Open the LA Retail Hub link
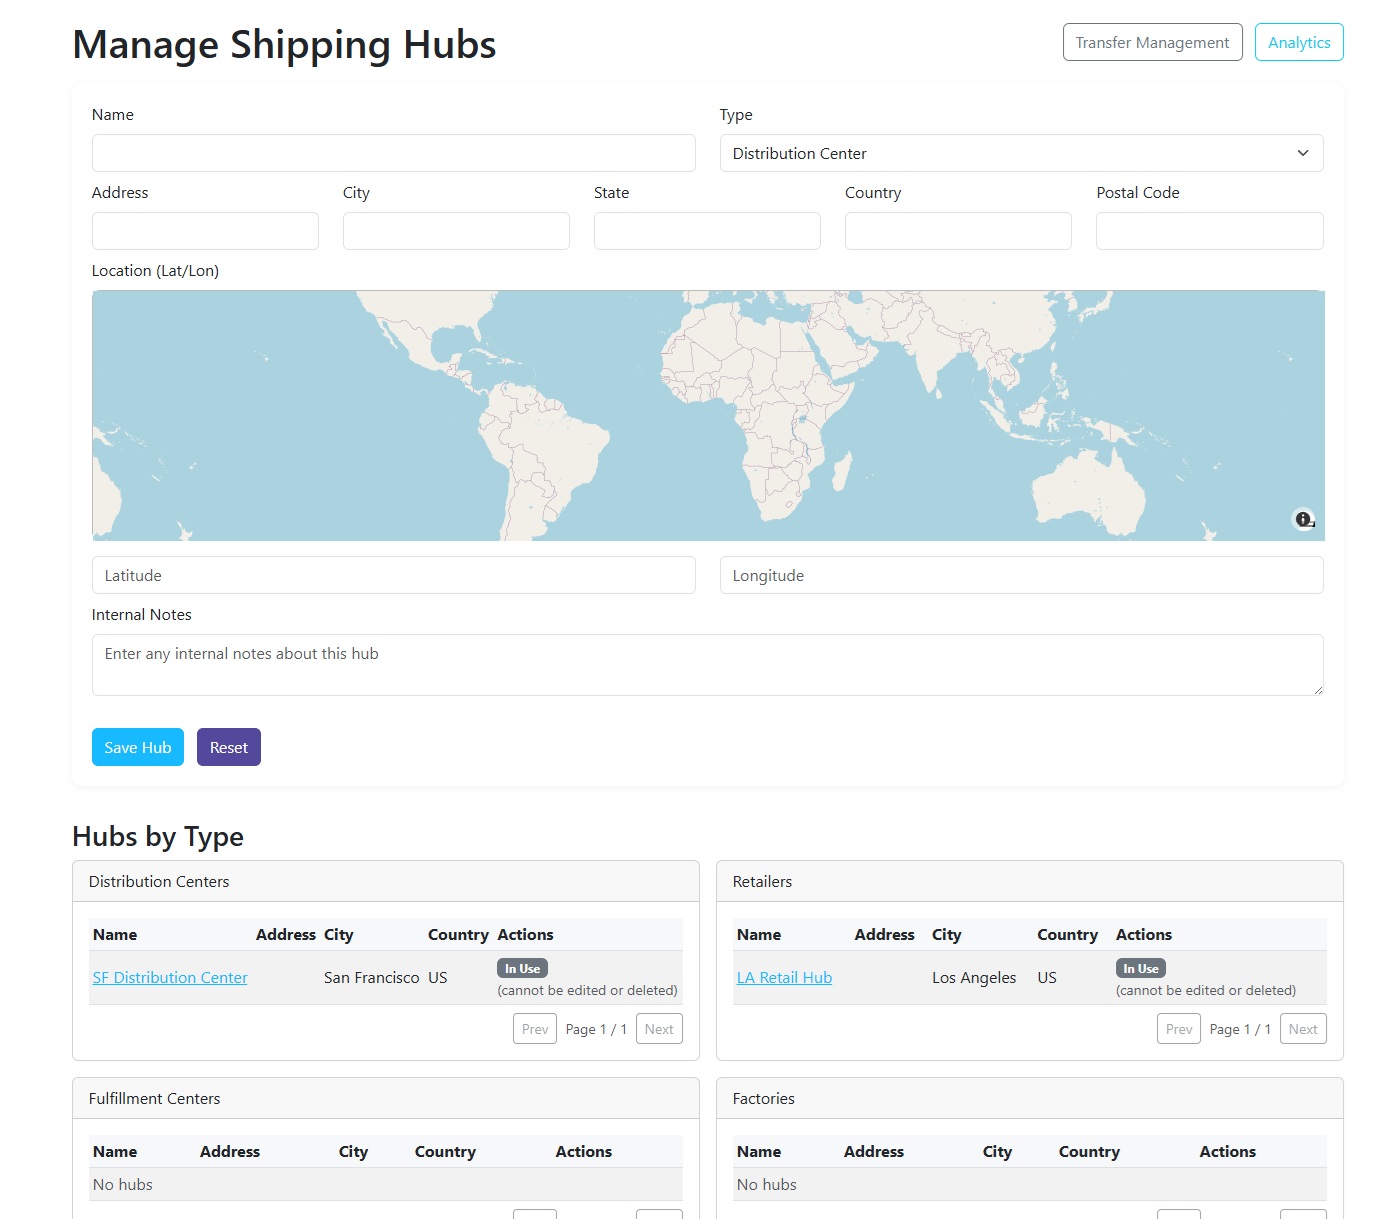 (x=784, y=977)
